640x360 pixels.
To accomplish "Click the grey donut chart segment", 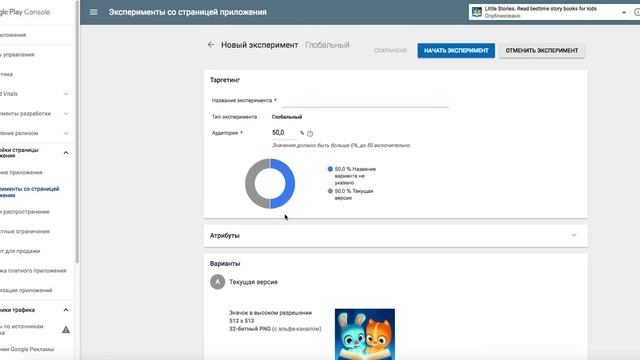I will click(250, 184).
